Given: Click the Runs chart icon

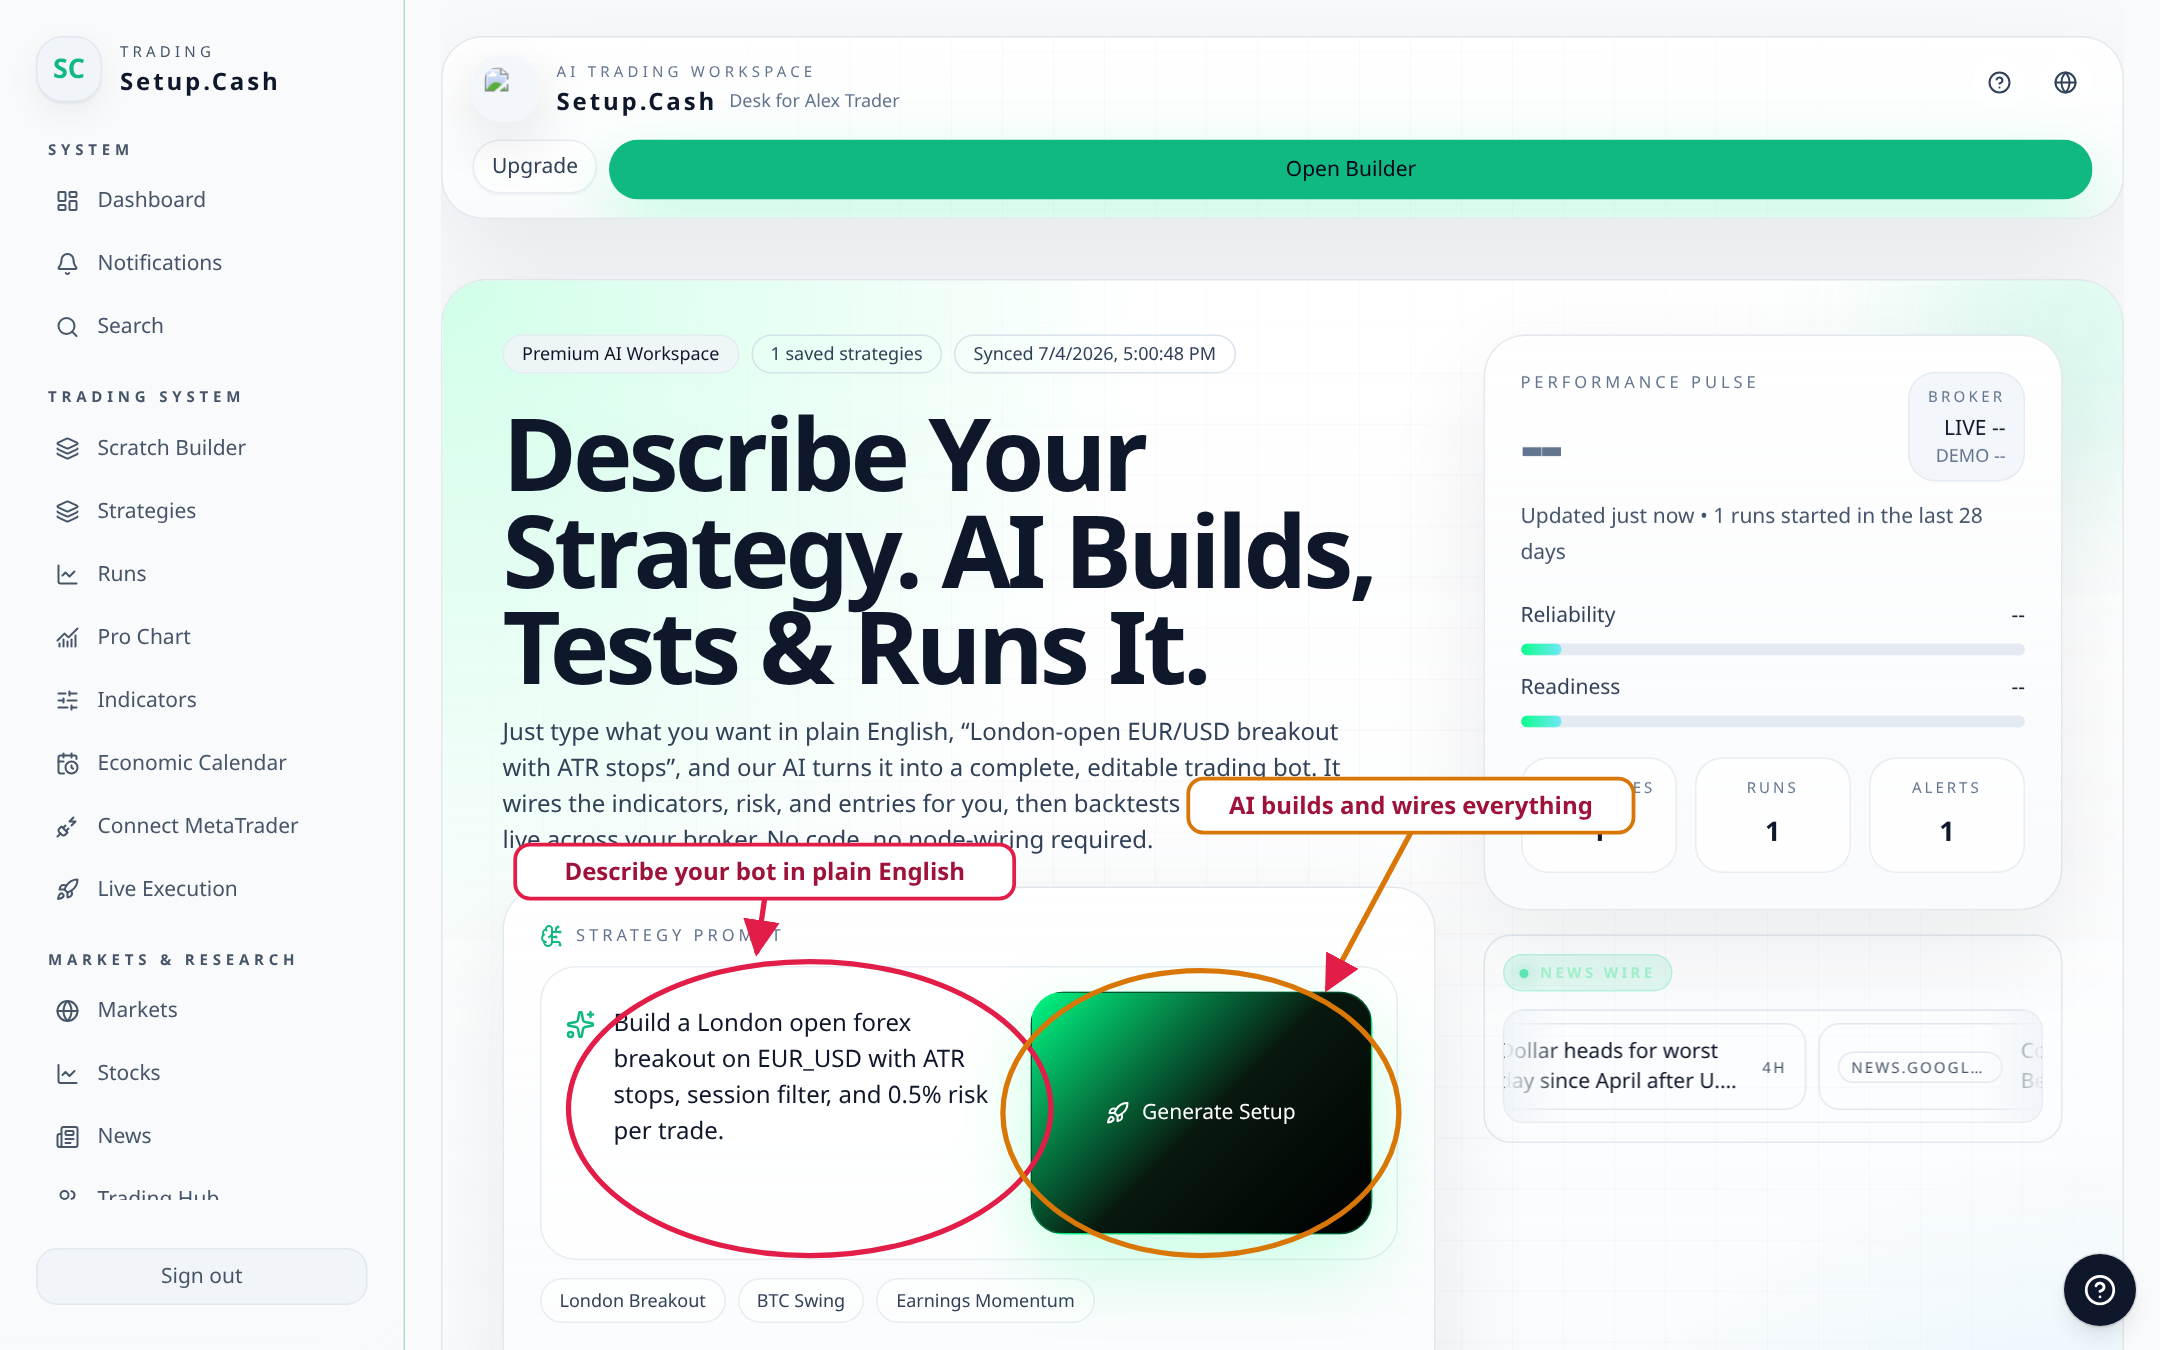Looking at the screenshot, I should click(x=67, y=575).
